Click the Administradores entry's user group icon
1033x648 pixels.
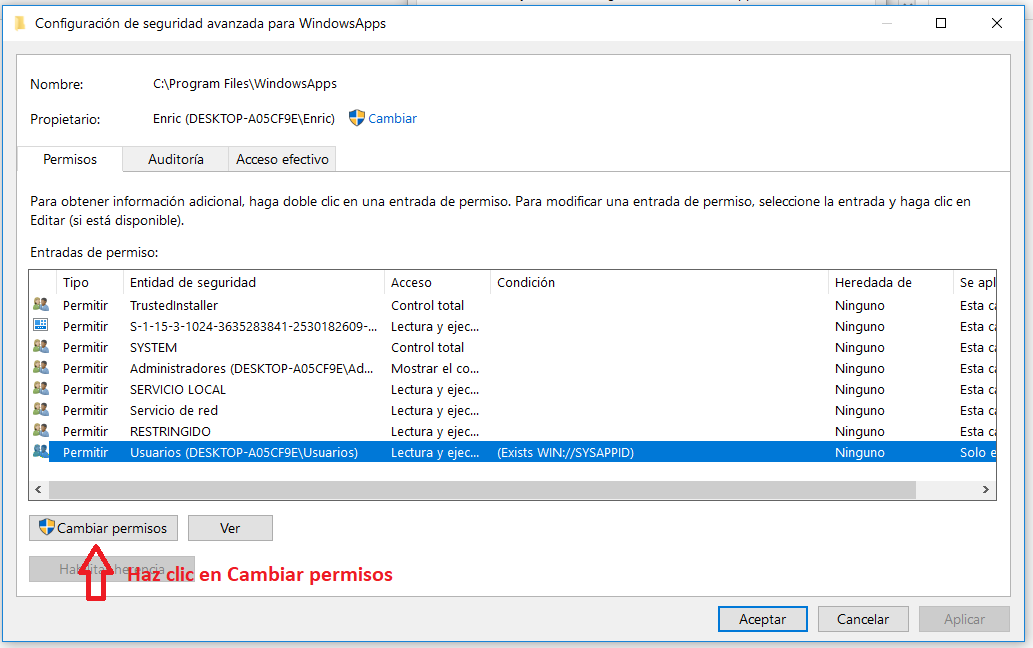coord(41,367)
